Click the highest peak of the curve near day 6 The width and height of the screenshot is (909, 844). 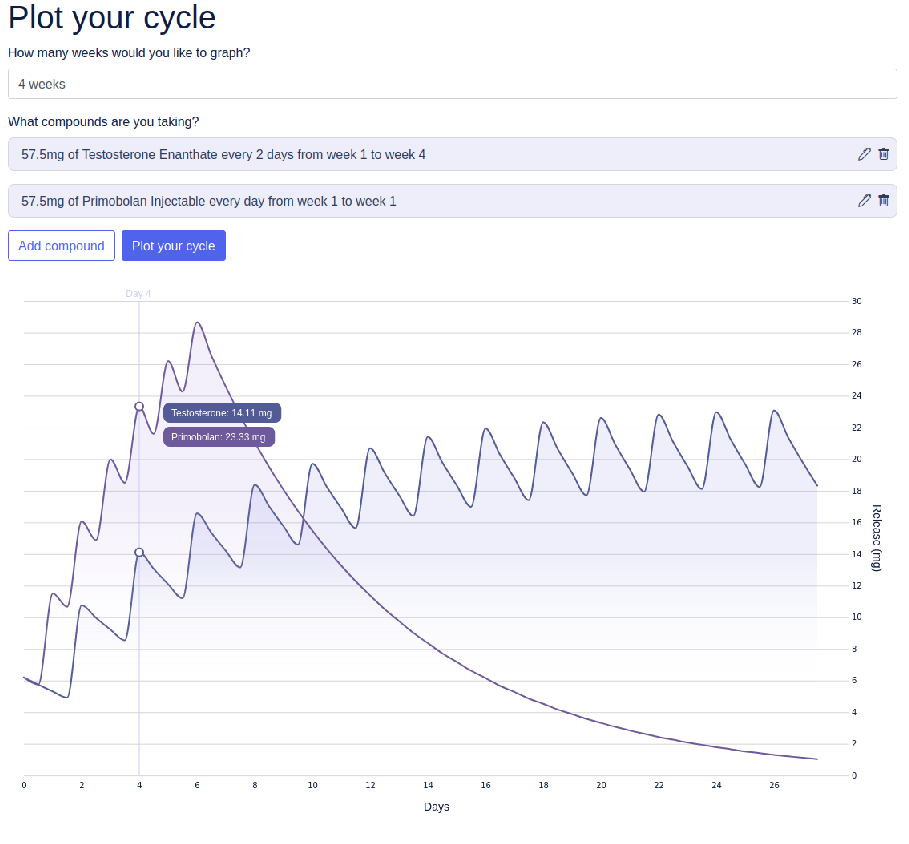197,323
